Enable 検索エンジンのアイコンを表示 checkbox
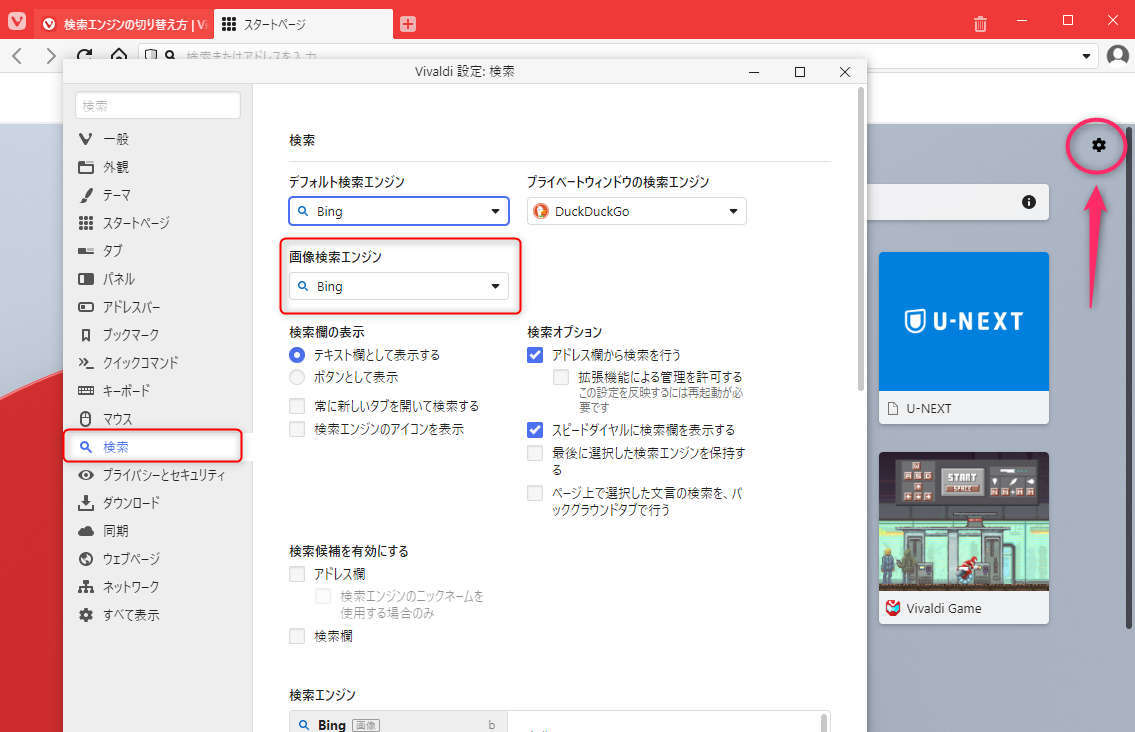The image size is (1135, 732). pyautogui.click(x=297, y=429)
